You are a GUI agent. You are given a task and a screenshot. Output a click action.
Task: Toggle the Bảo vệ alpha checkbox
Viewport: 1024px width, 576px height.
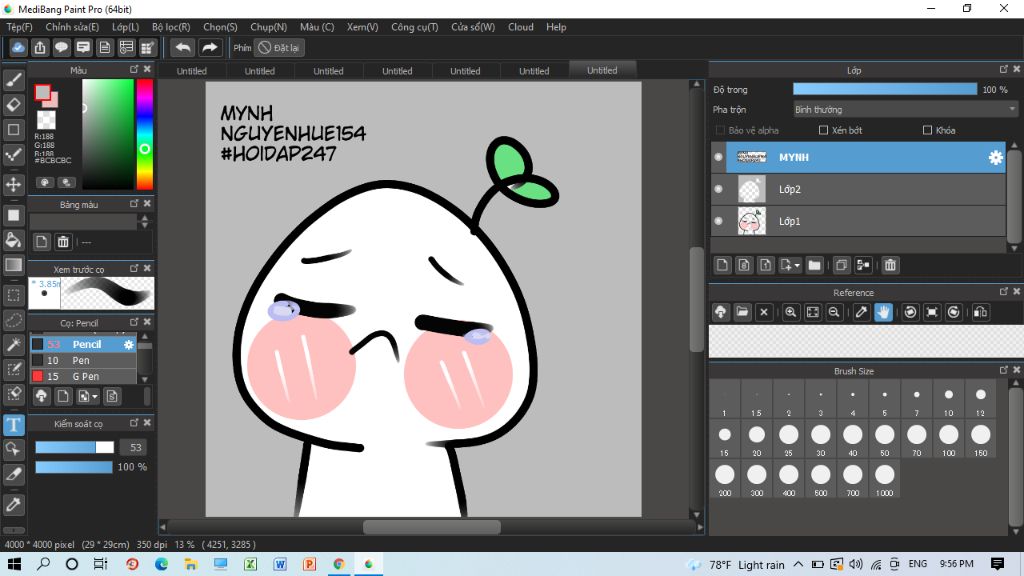pos(720,130)
